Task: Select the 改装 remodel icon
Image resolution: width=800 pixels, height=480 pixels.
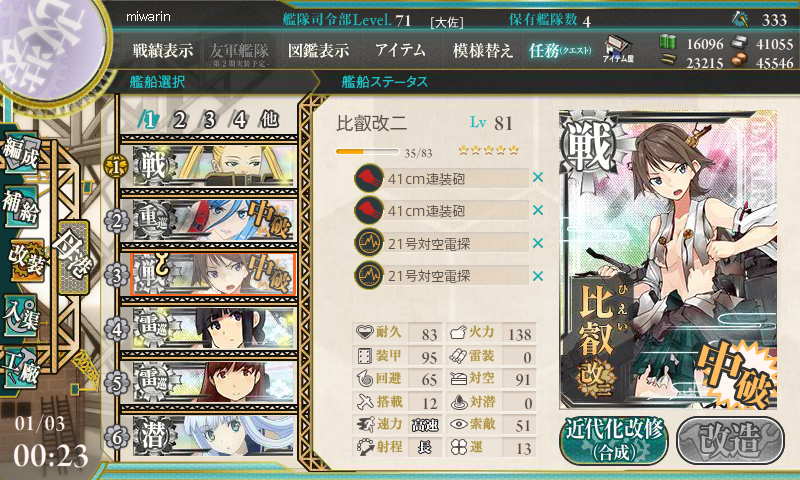Action: point(26,260)
